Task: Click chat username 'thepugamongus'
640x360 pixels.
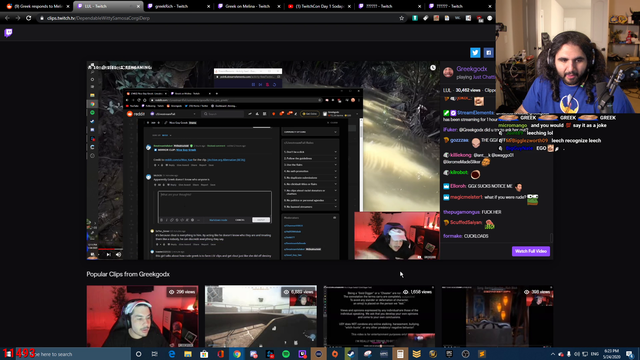Action: (x=461, y=212)
